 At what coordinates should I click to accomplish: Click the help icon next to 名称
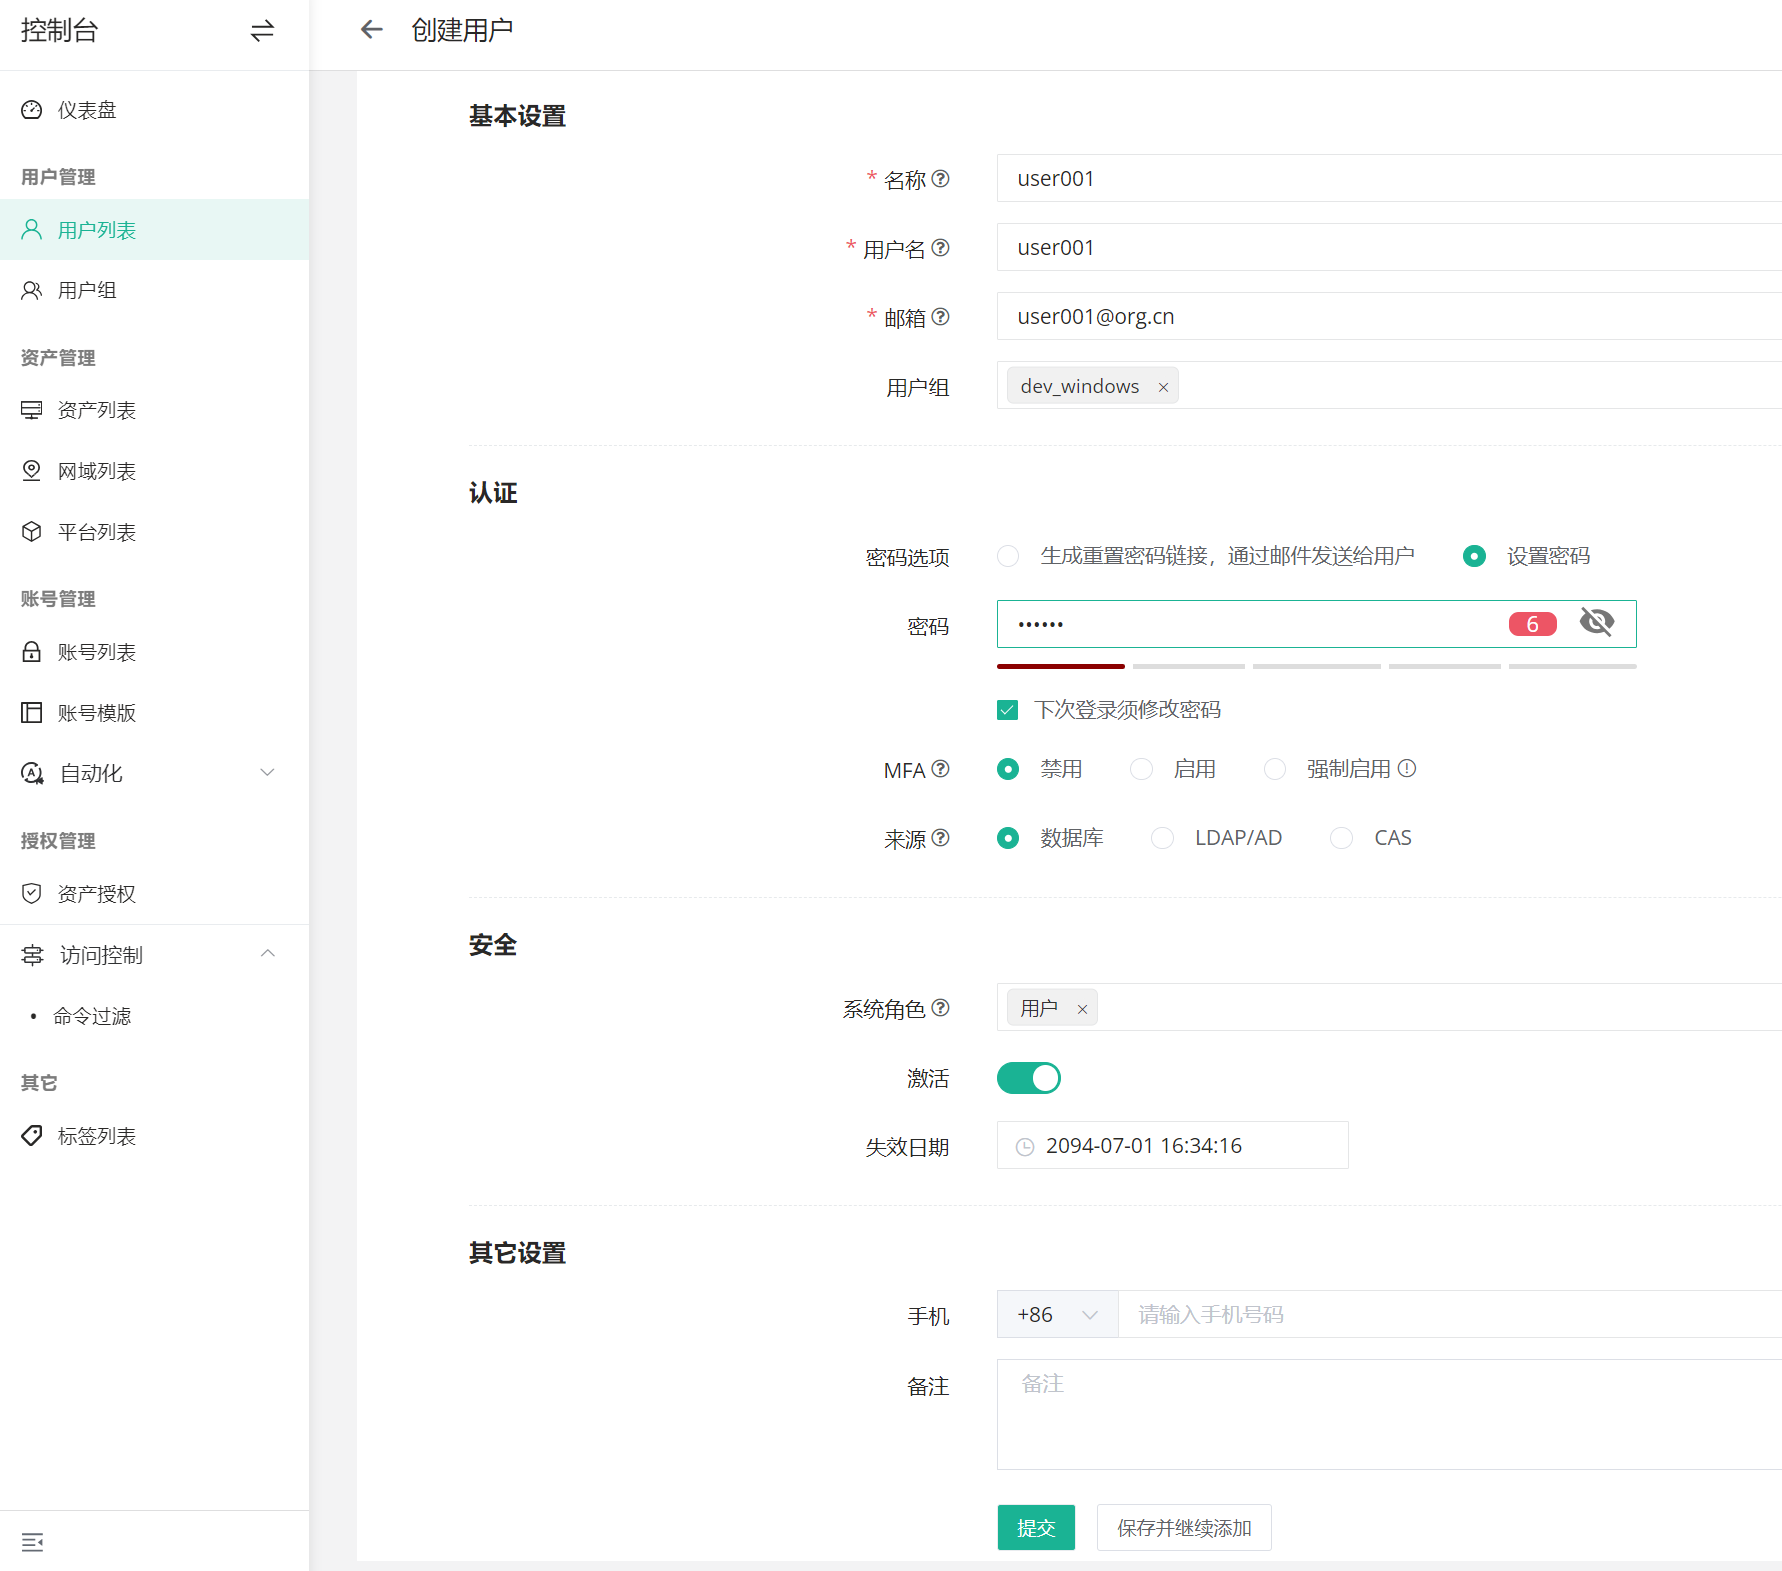click(940, 179)
